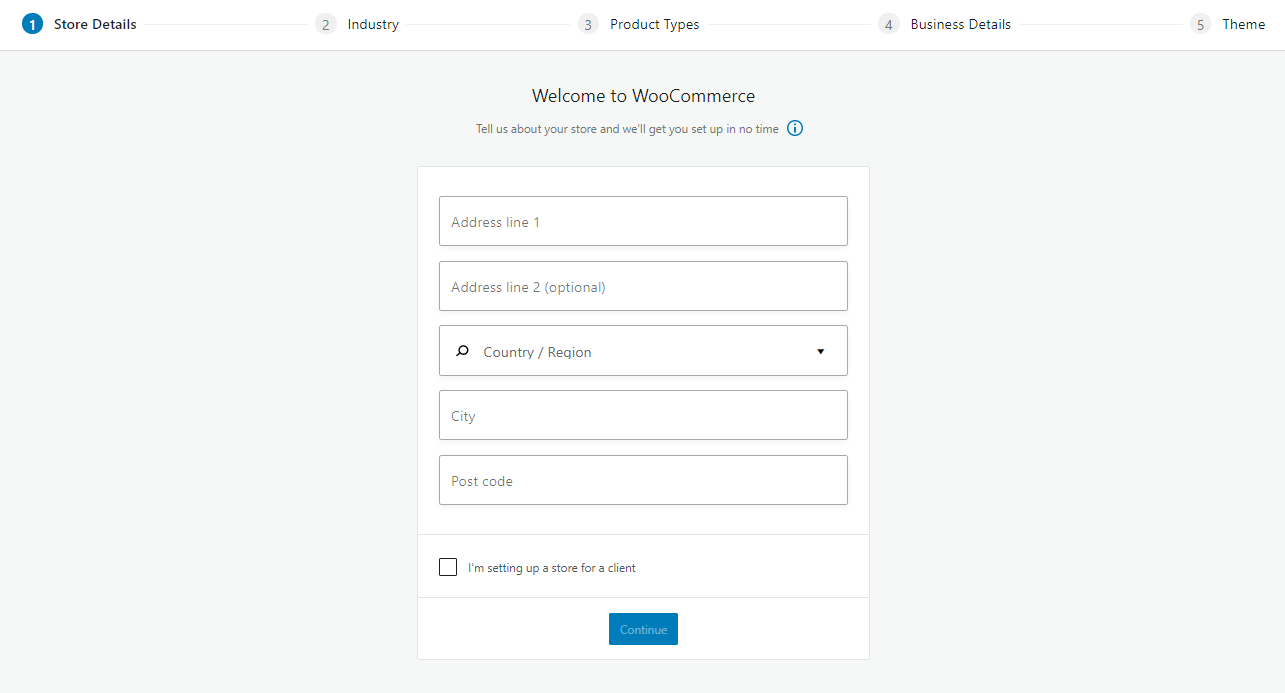Click into the Post code field
1285x693 pixels.
click(x=643, y=480)
